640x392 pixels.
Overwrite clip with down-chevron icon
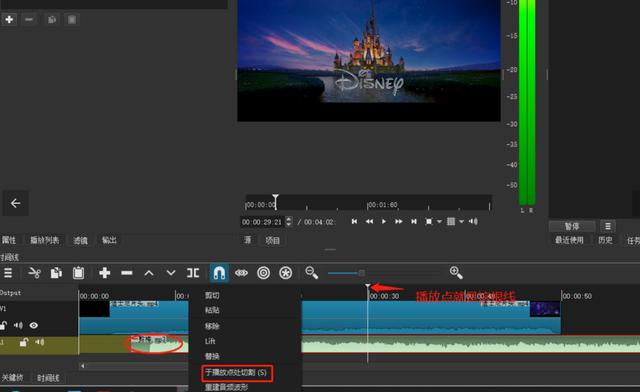171,273
